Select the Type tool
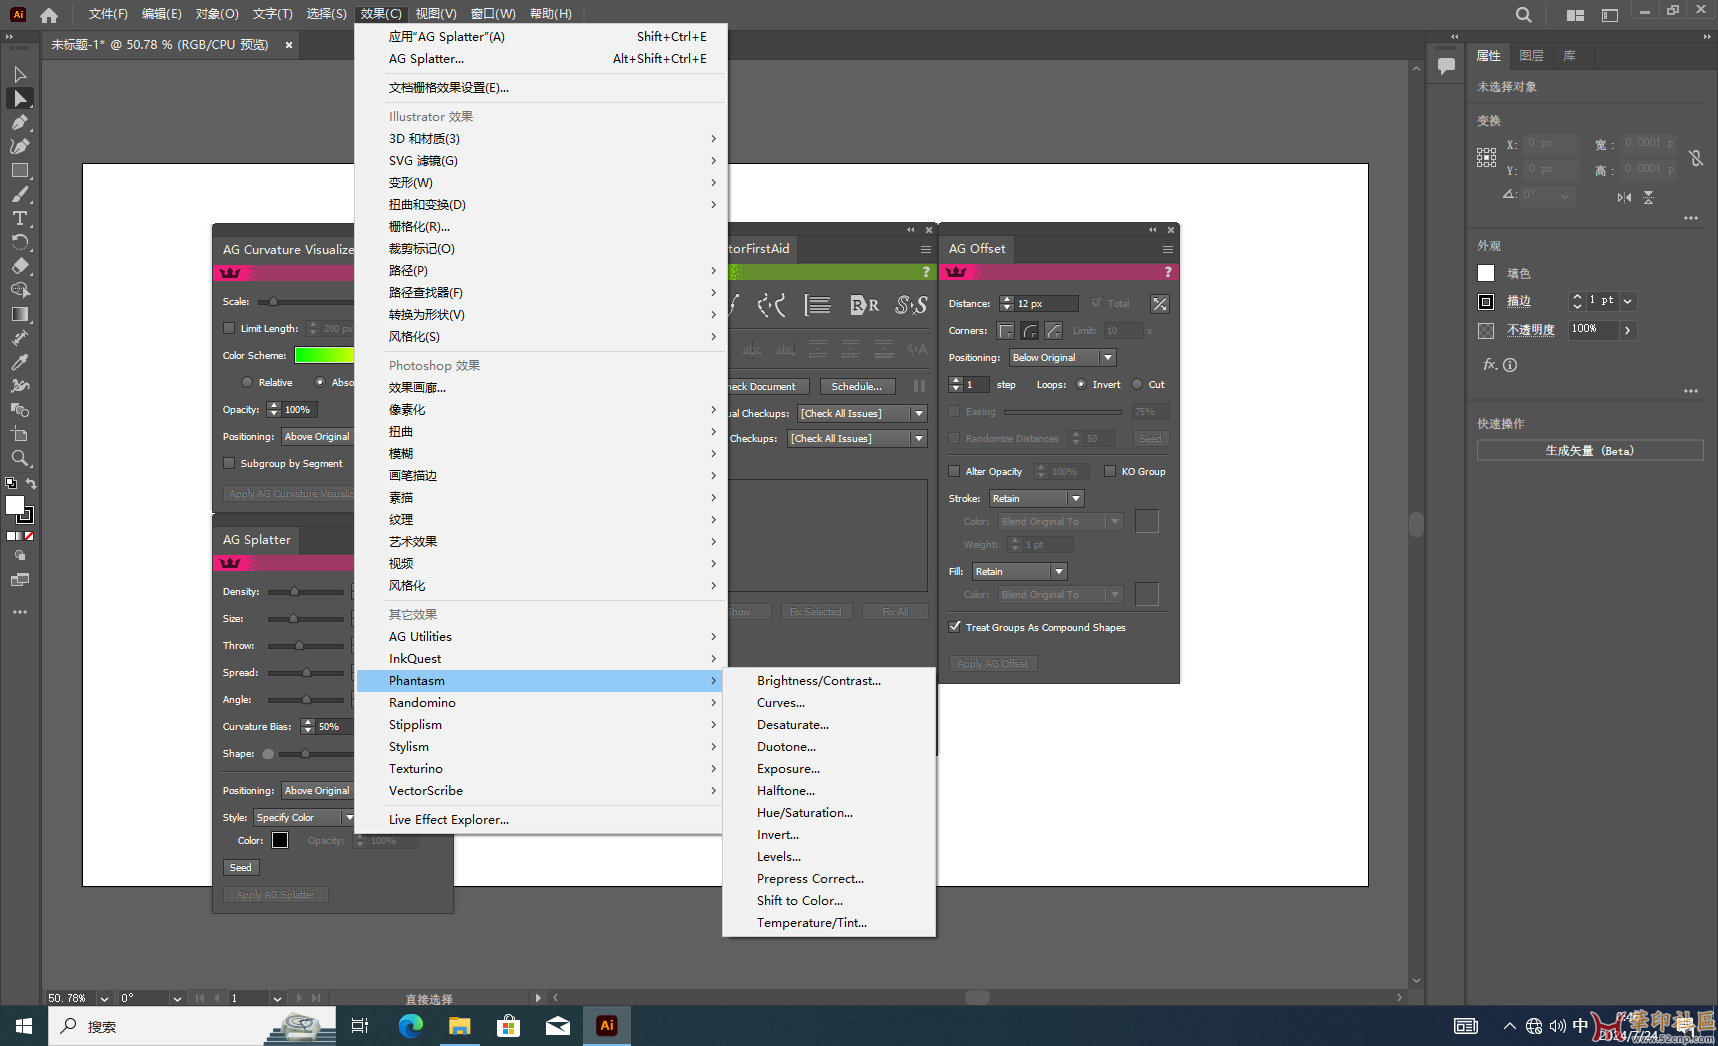This screenshot has height=1046, width=1718. click(20, 218)
